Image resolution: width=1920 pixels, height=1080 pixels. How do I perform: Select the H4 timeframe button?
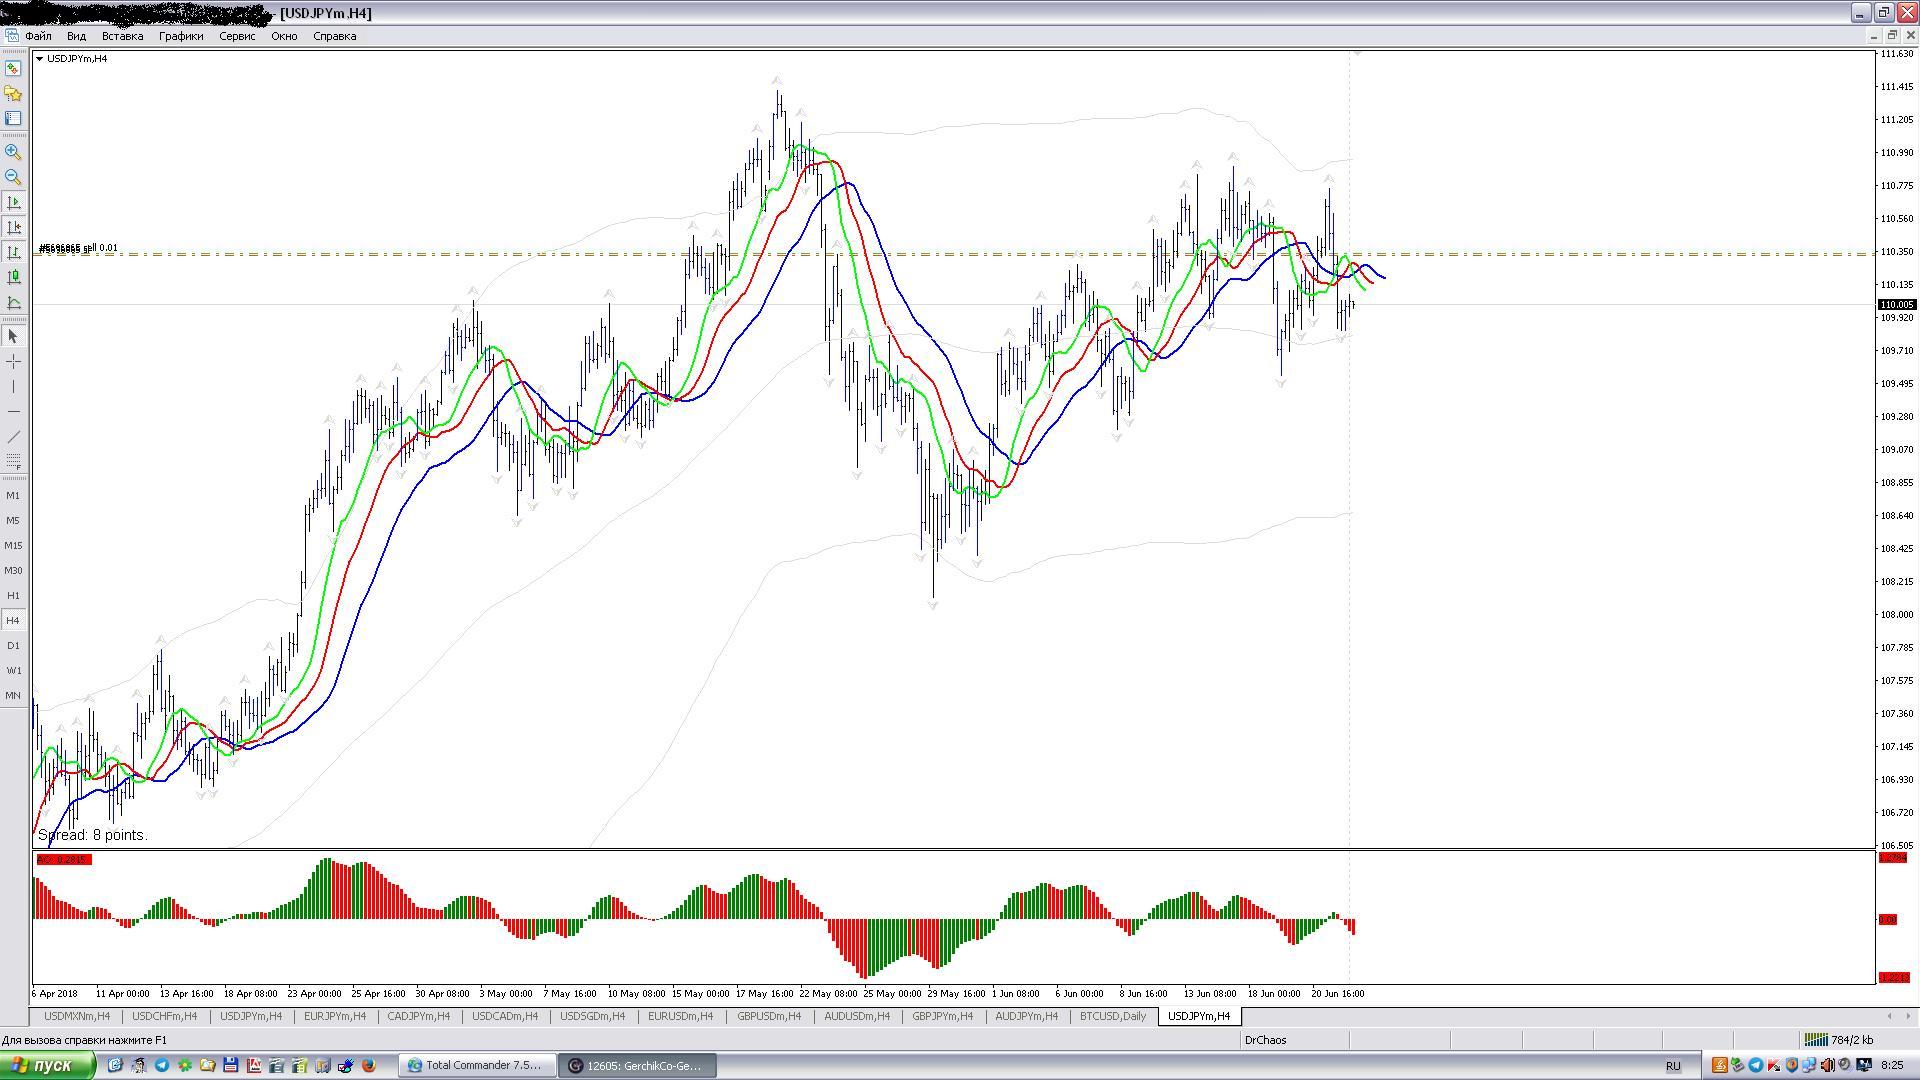pyautogui.click(x=13, y=620)
